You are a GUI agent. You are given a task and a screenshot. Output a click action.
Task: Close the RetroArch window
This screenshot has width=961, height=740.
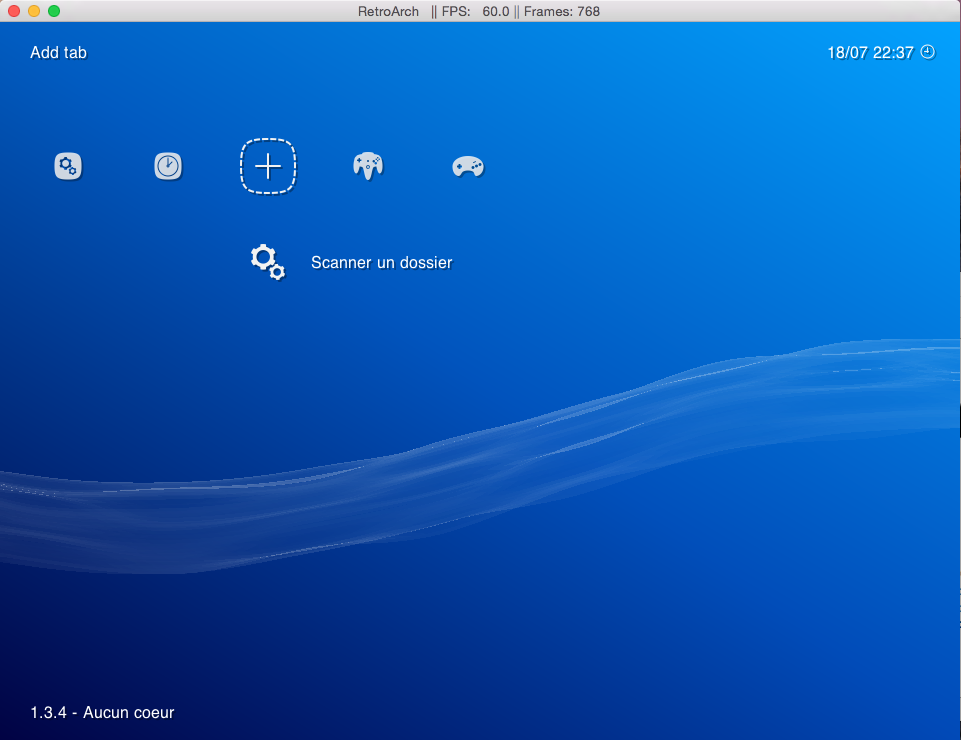click(14, 11)
